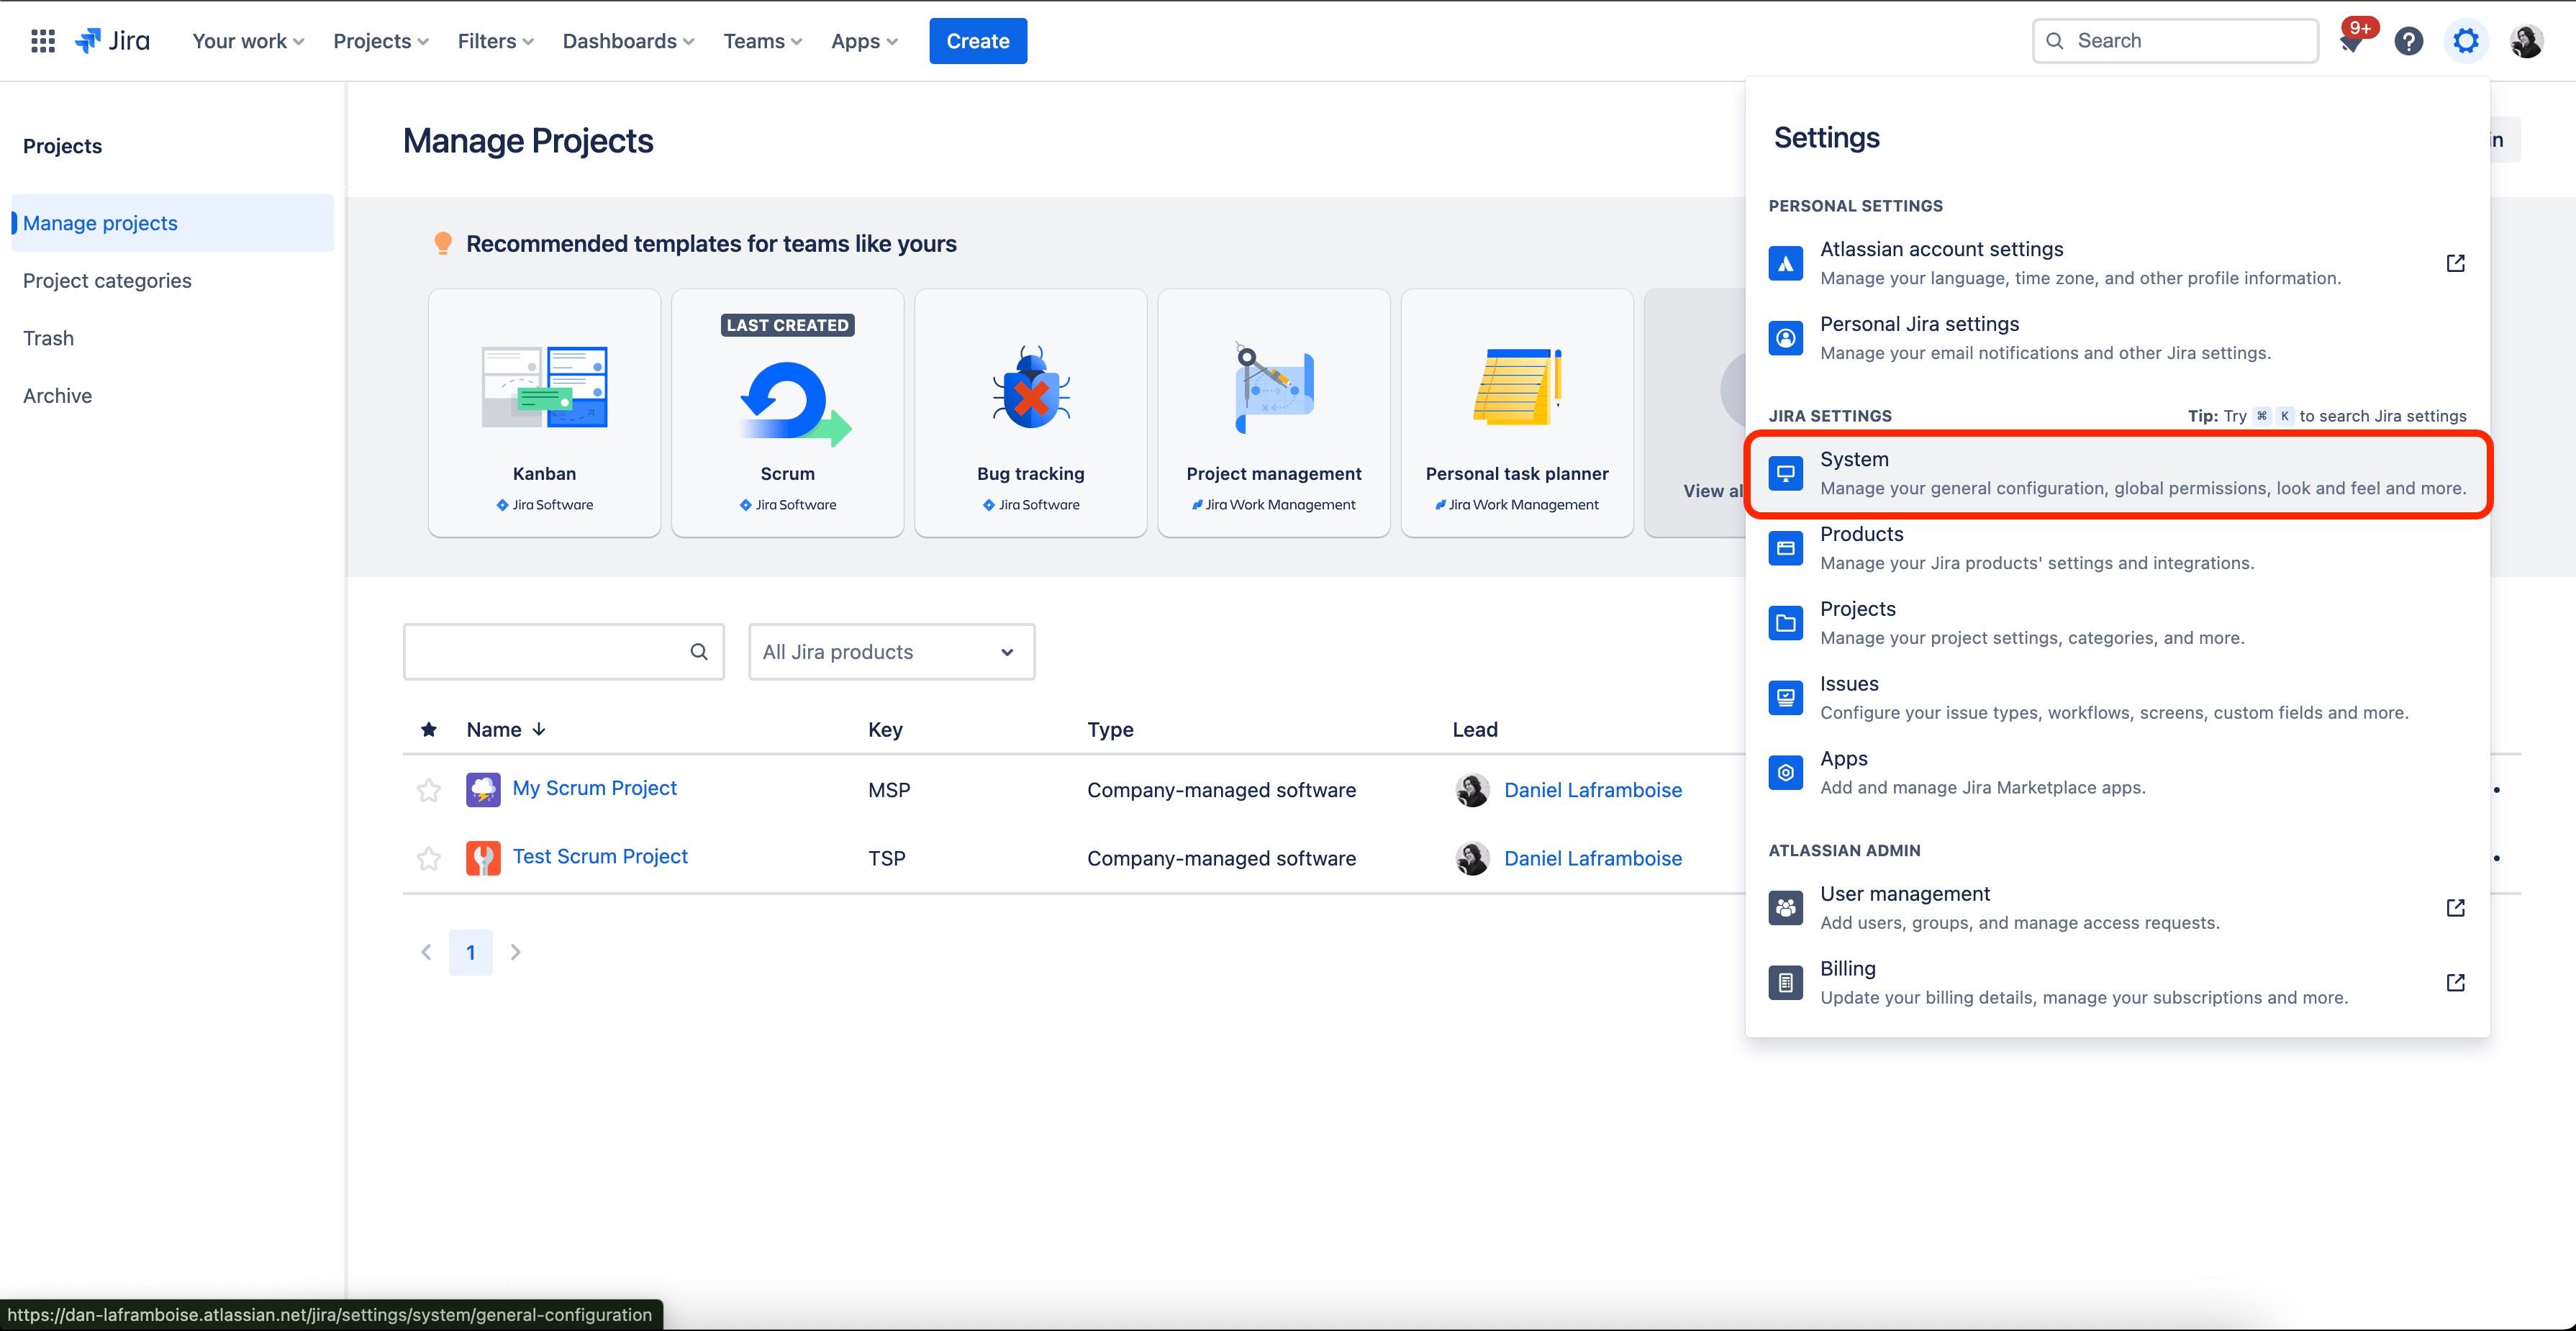Viewport: 2576px width, 1331px height.
Task: Open Personal Jira settings entry
Action: pos(2118,338)
